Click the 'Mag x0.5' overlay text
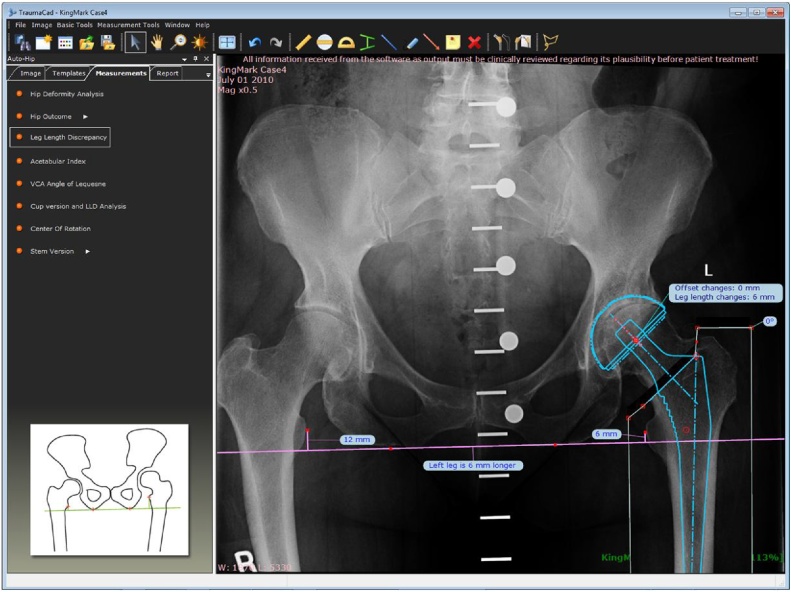Viewport: 791px width, 592px height. pos(238,90)
